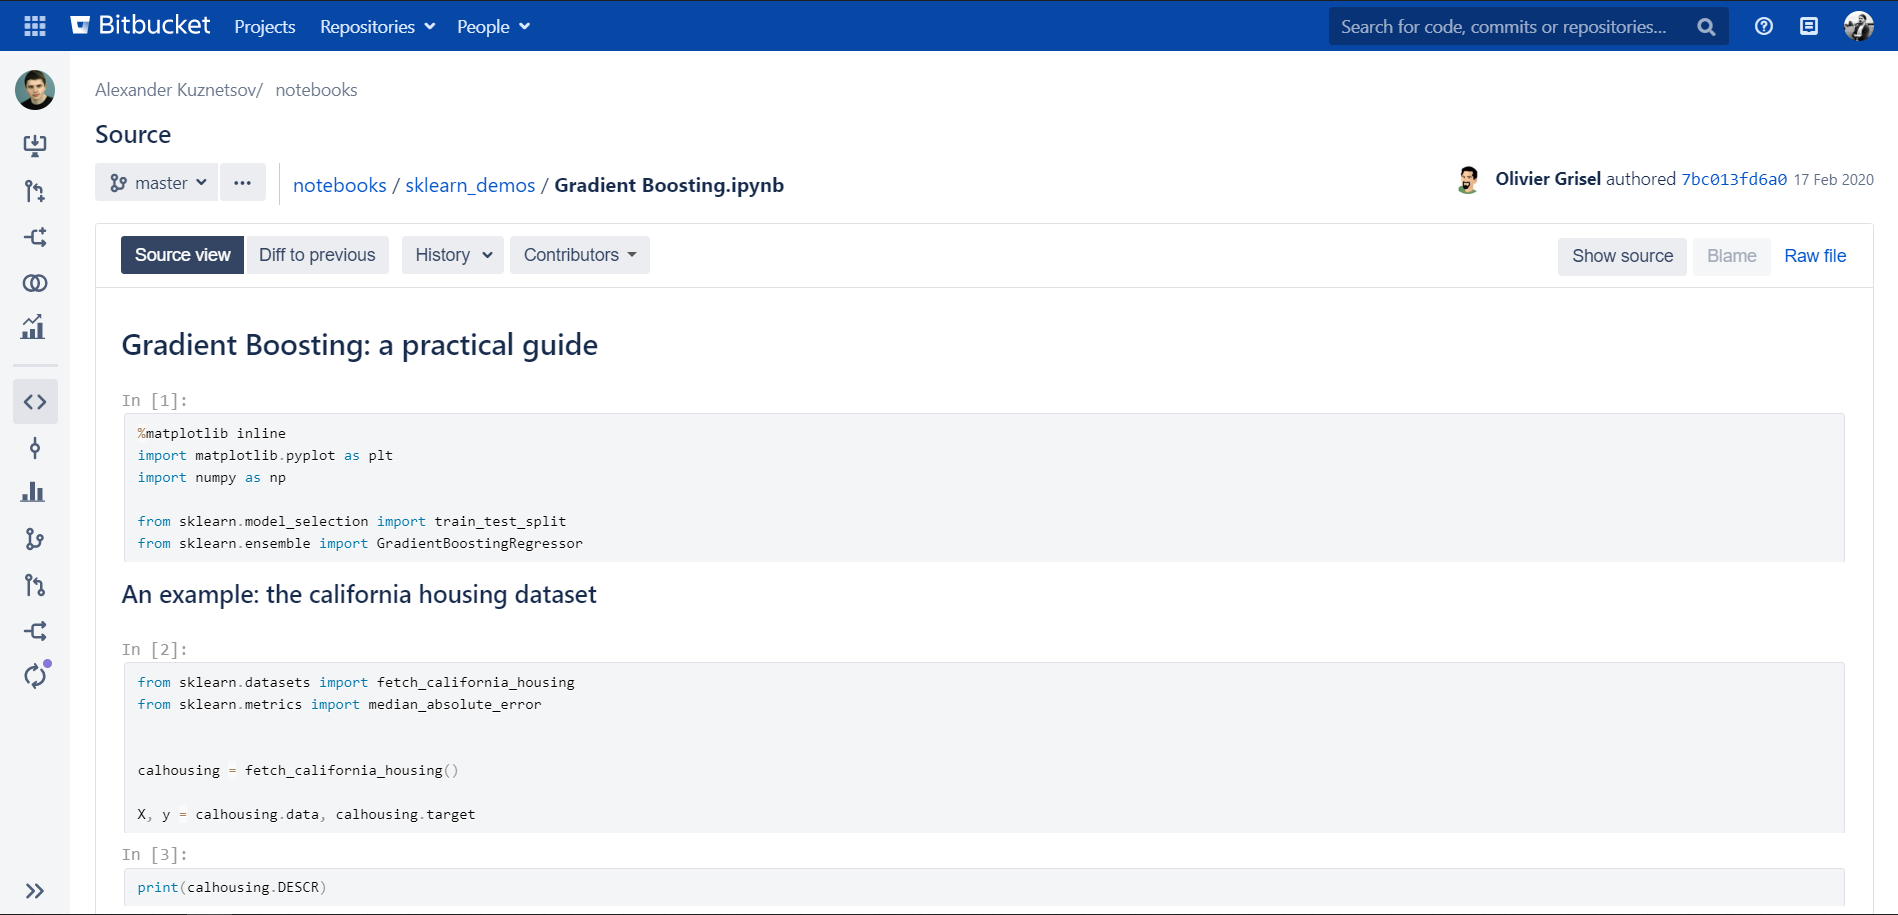Expand the Contributors dropdown
This screenshot has height=915, width=1898.
pos(579,255)
